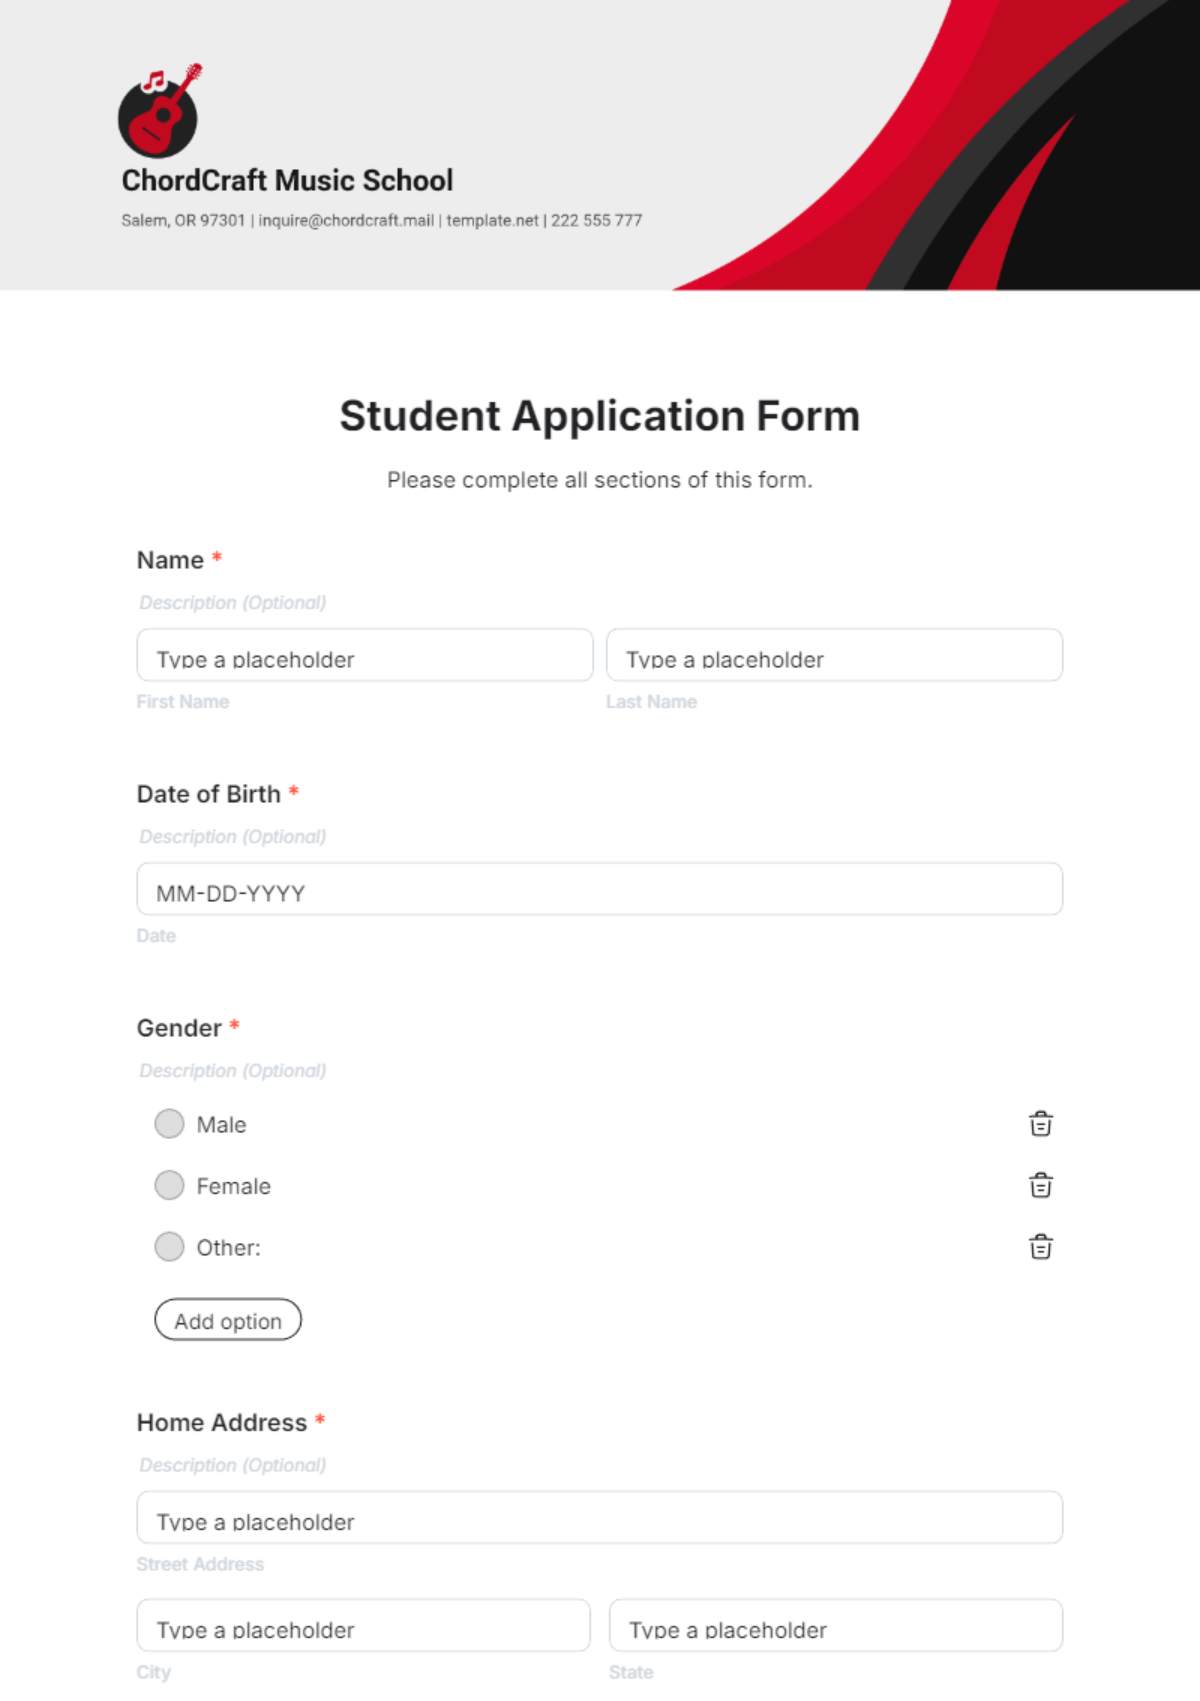Select the Male radio button
The height and width of the screenshot is (1701, 1200).
point(170,1124)
